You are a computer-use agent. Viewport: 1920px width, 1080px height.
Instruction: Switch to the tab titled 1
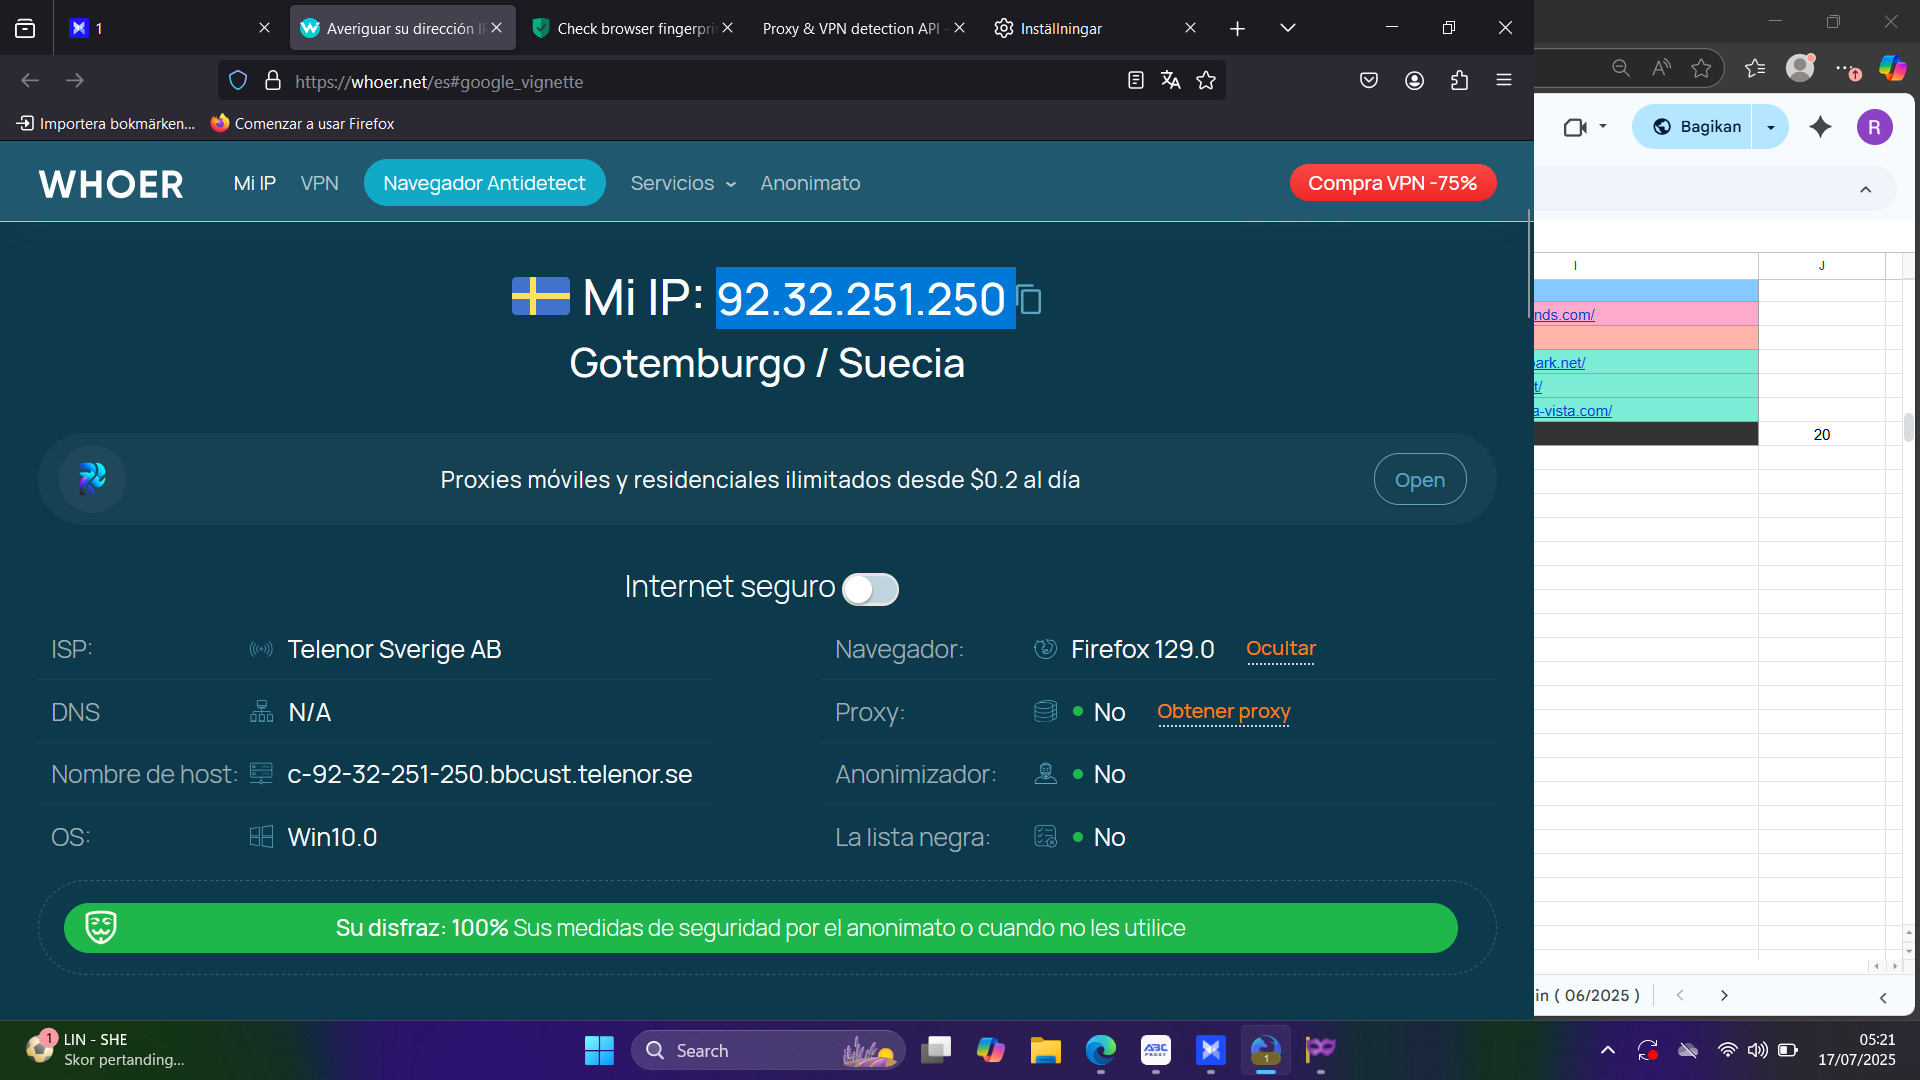click(169, 29)
